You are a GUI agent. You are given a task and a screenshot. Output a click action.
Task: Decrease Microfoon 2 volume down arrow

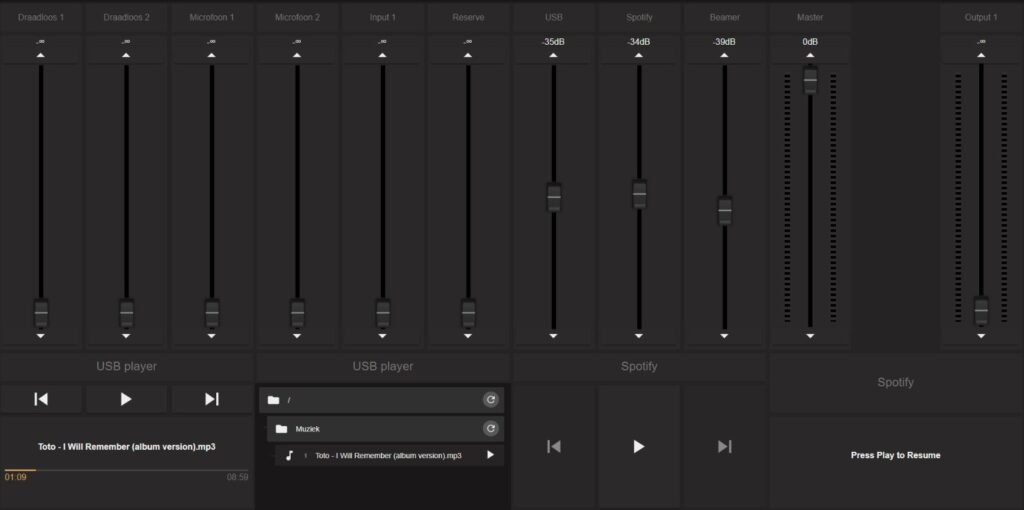click(x=297, y=336)
